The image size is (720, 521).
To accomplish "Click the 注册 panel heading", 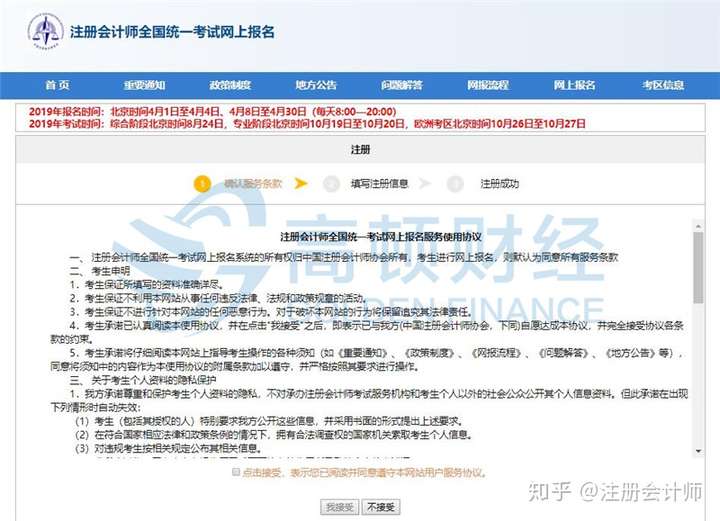I will pyautogui.click(x=360, y=149).
